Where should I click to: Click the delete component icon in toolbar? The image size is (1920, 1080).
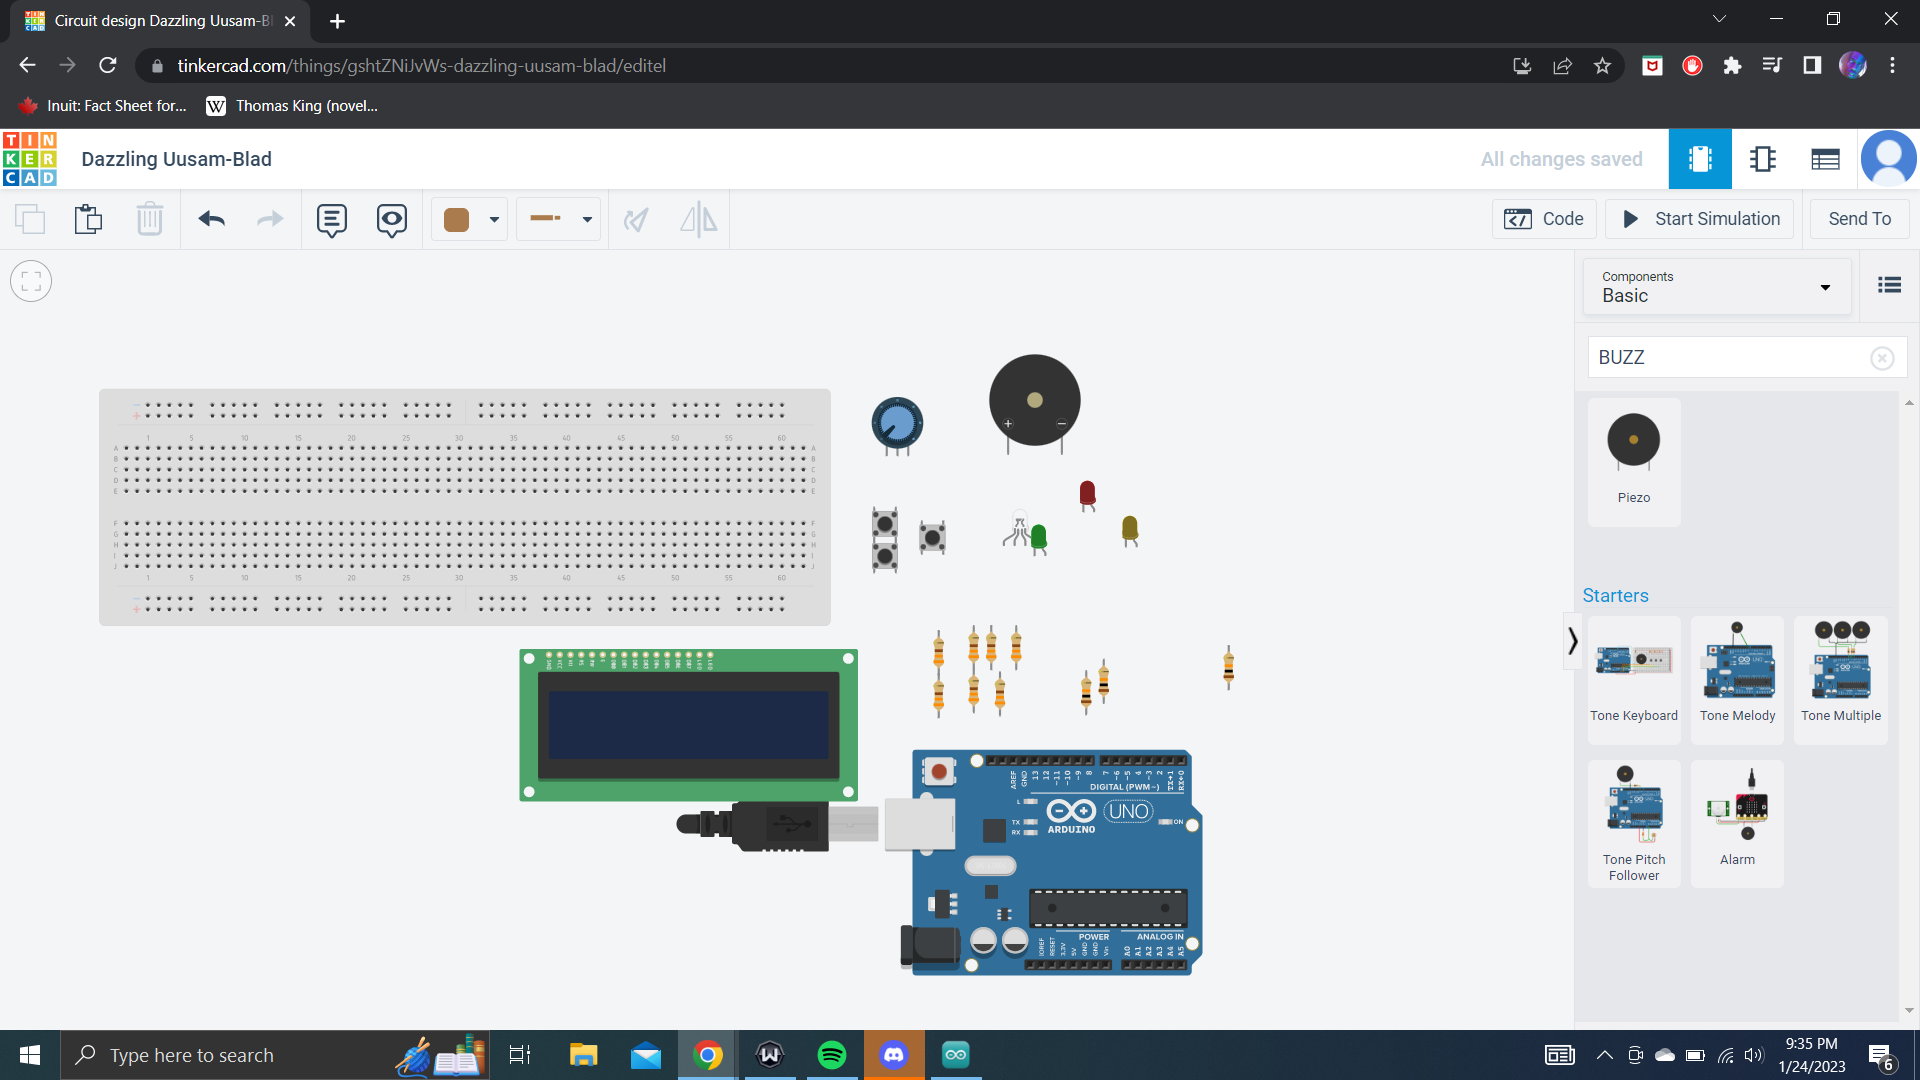[149, 220]
